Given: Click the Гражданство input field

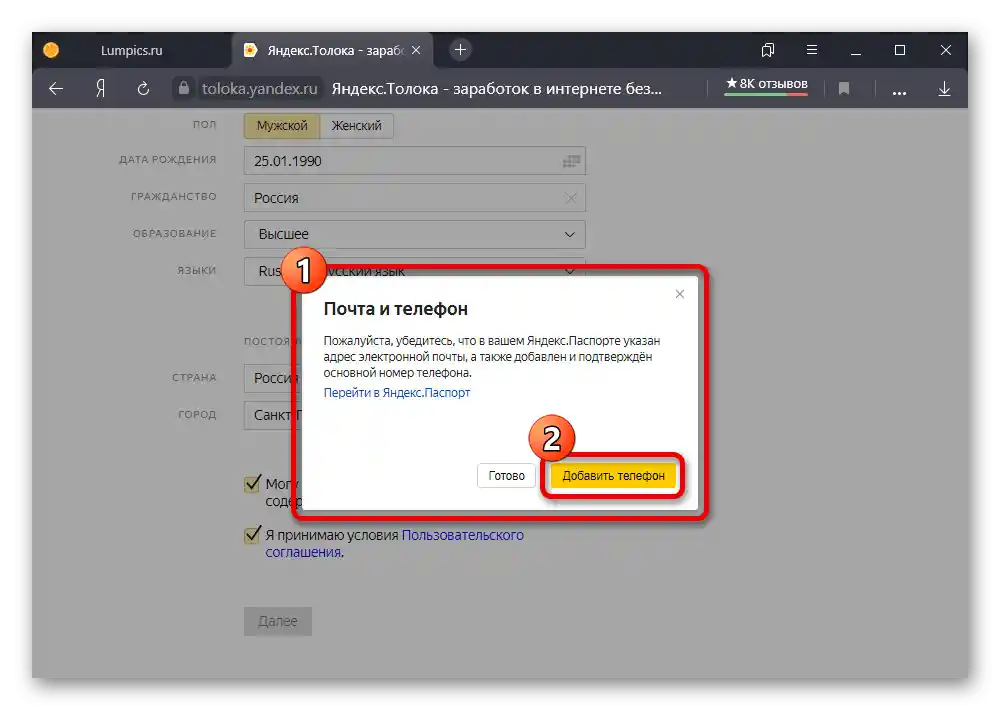Looking at the screenshot, I should tap(415, 198).
